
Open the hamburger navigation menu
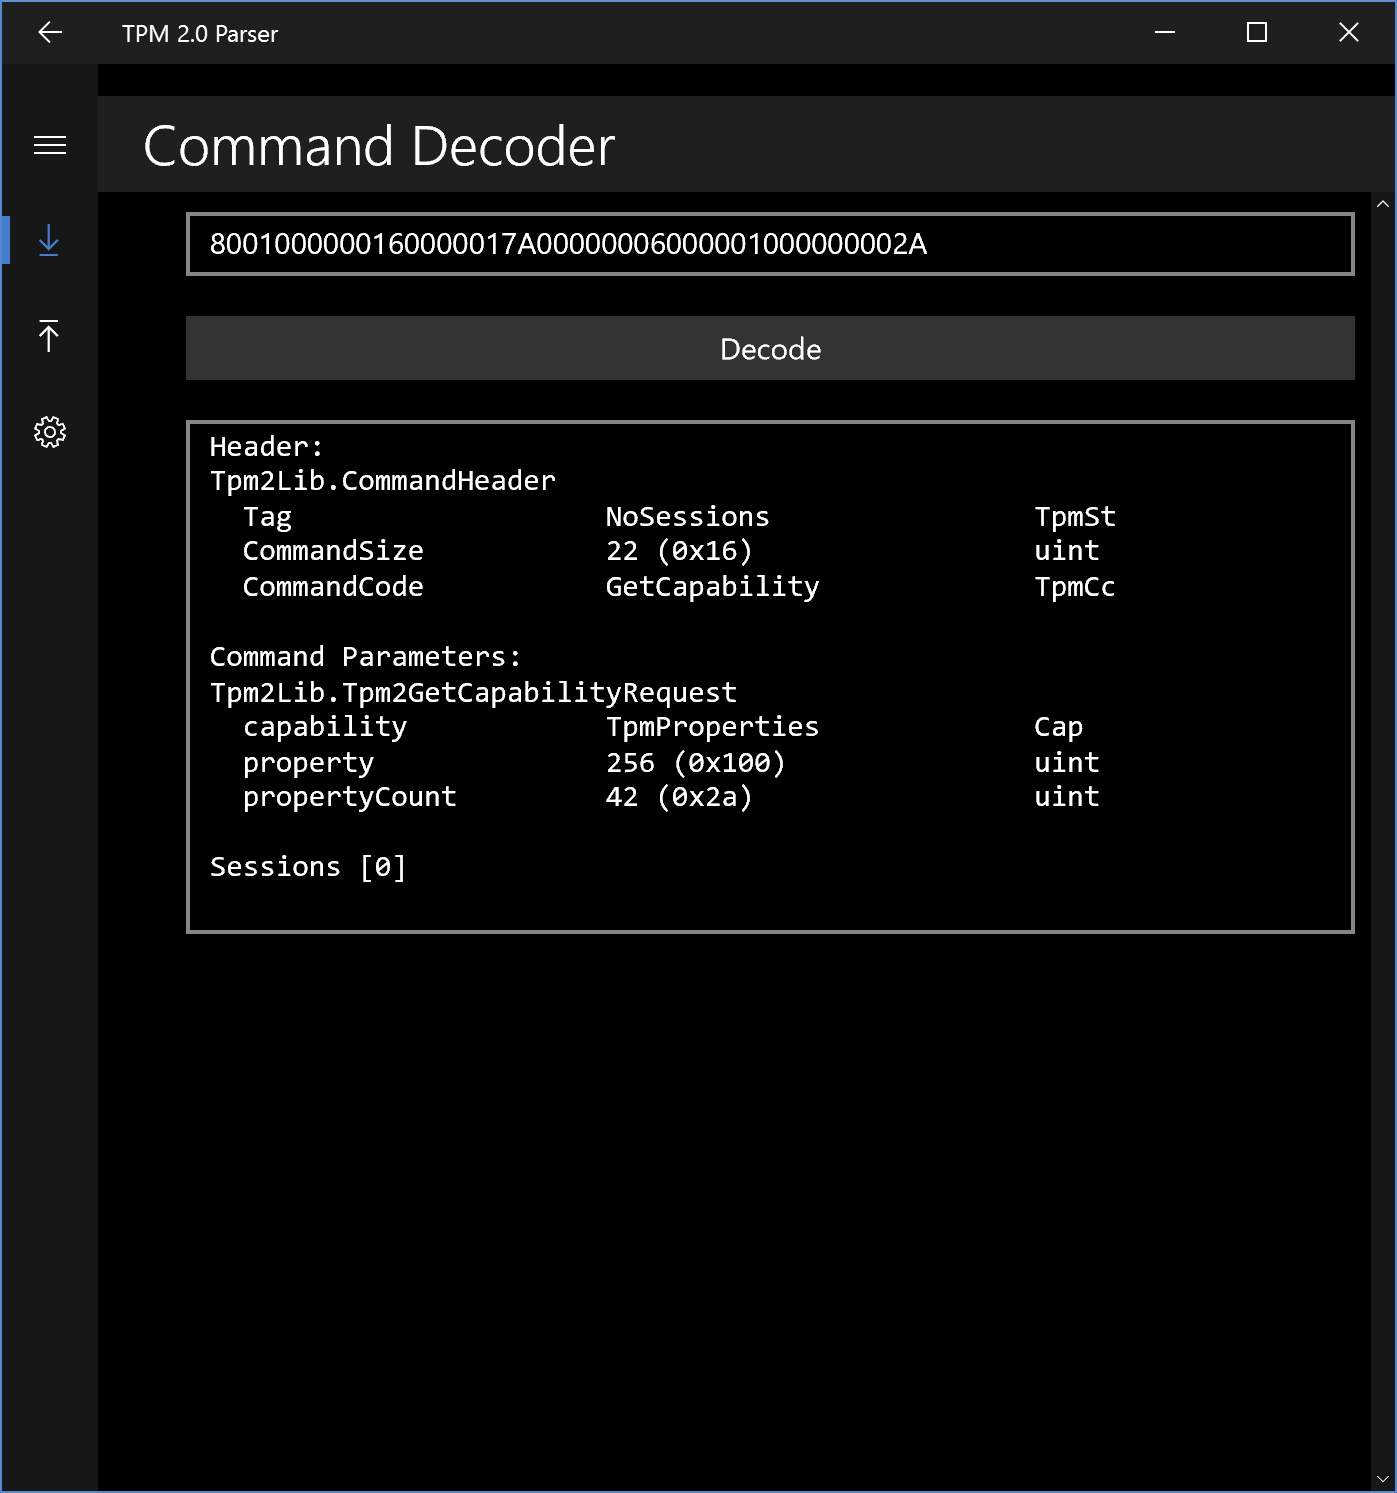click(50, 146)
